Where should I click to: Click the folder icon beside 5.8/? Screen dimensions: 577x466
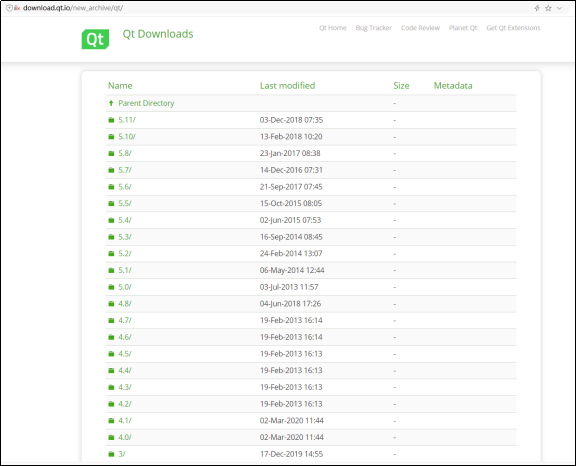[x=111, y=153]
